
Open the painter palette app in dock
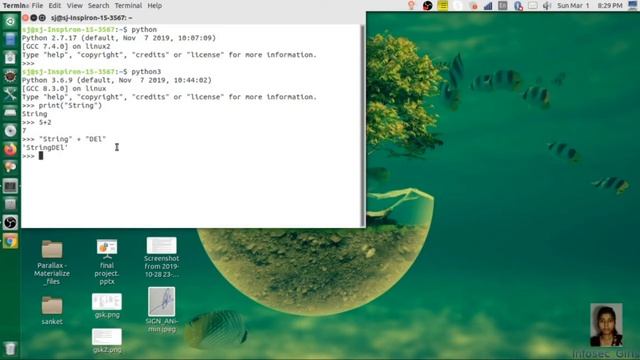point(10,167)
